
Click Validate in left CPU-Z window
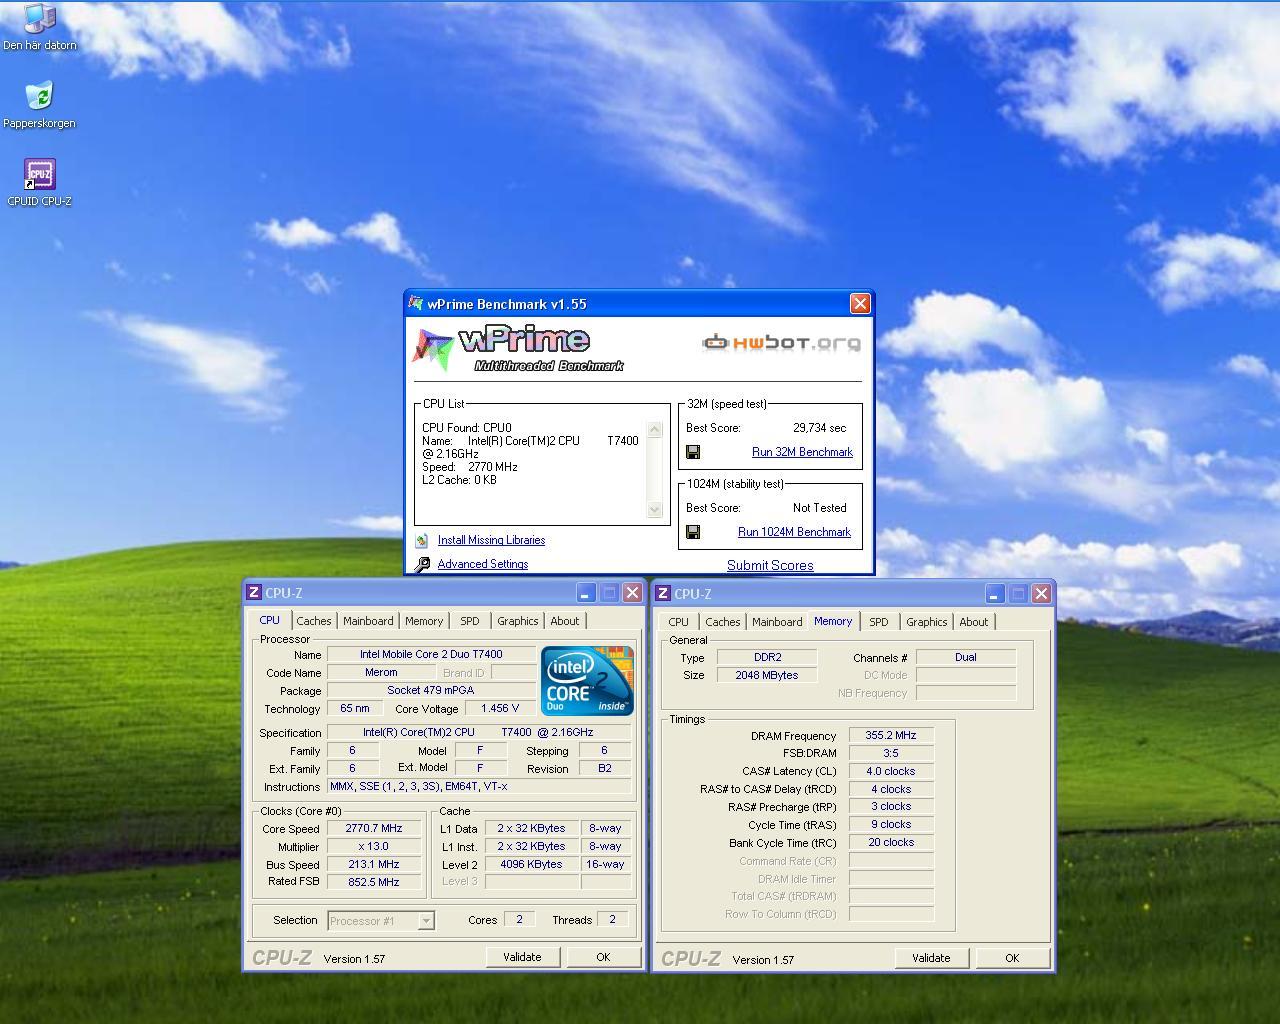[x=522, y=957]
